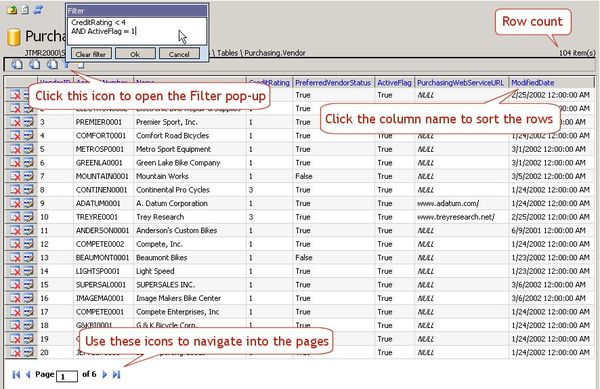Image resolution: width=600 pixels, height=389 pixels.
Task: Delete the Anderson's Custom Bikes row 11
Action: (x=15, y=231)
